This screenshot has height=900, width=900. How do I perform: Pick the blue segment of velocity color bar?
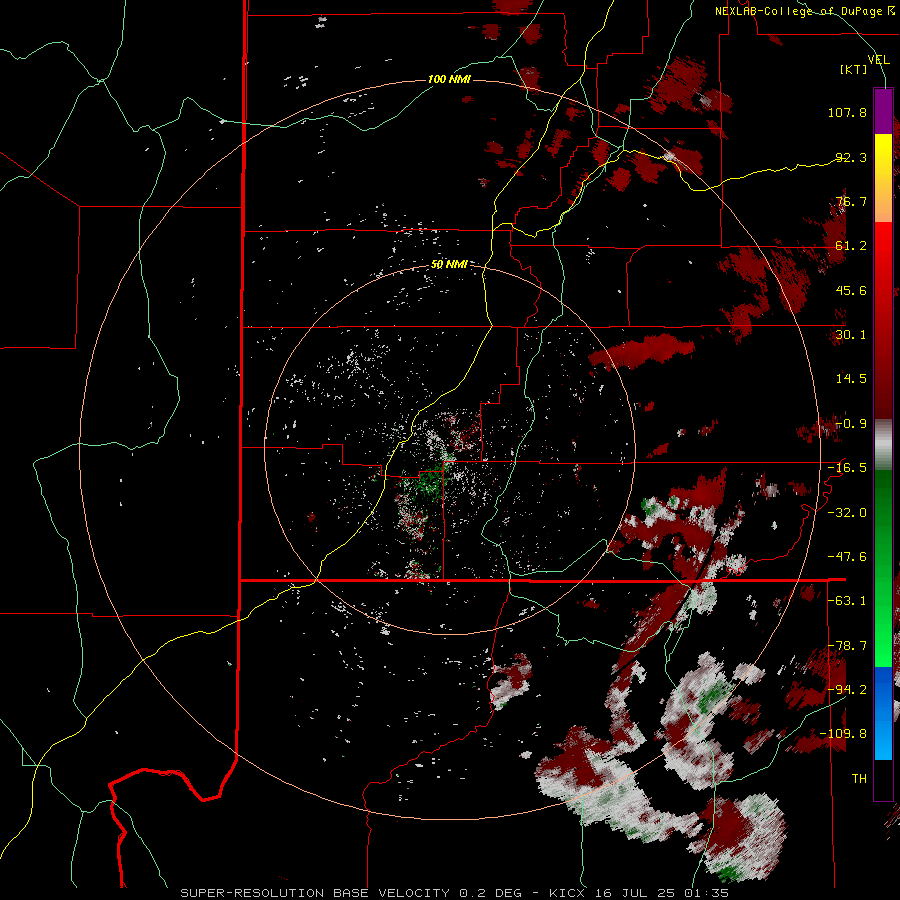coord(883,713)
